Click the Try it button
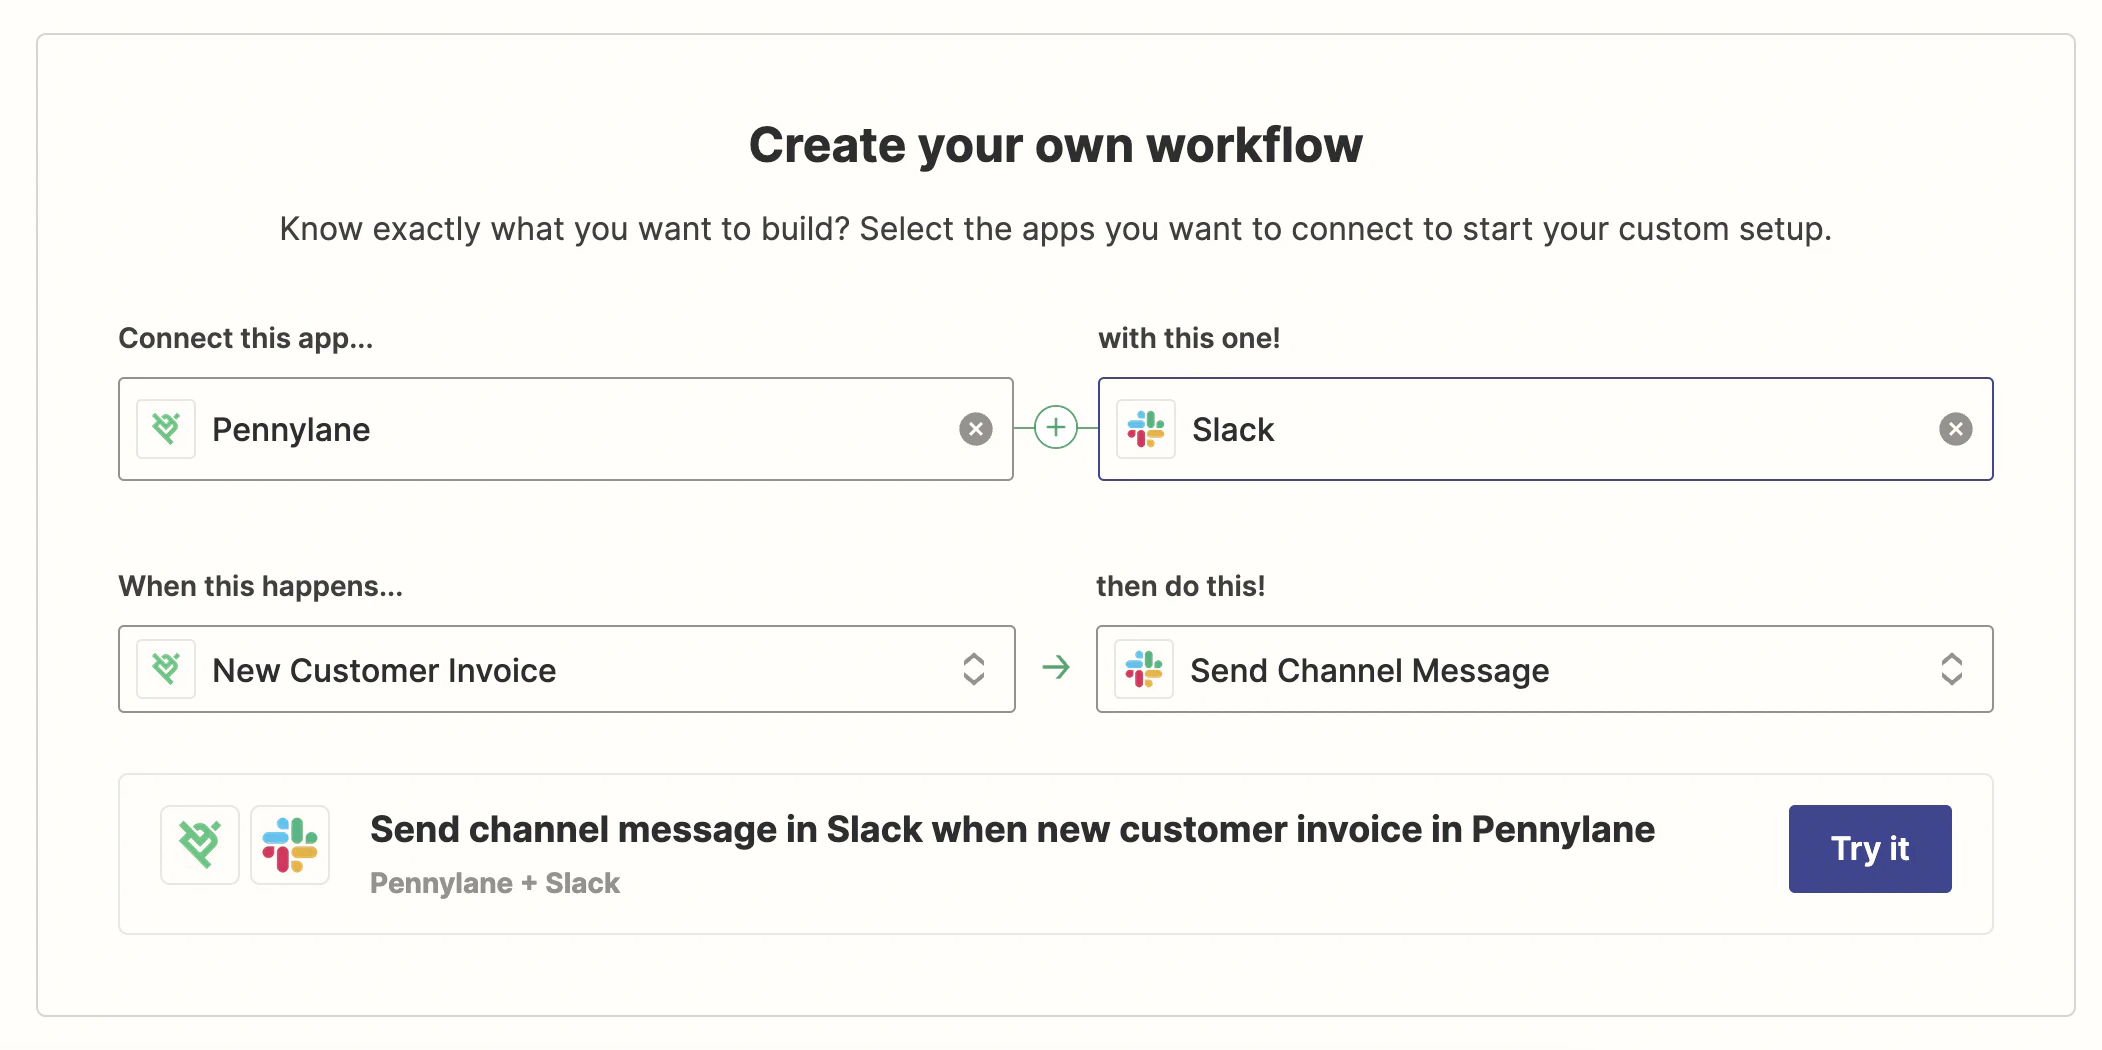The image size is (2102, 1050). [x=1870, y=849]
